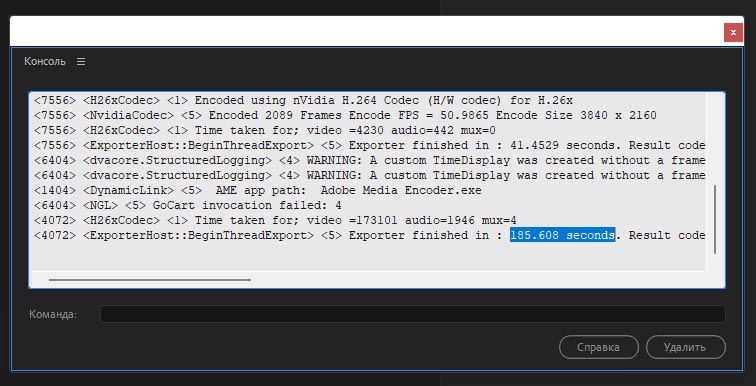756x386 pixels.
Task: Click the Команда command input field
Action: tap(412, 314)
